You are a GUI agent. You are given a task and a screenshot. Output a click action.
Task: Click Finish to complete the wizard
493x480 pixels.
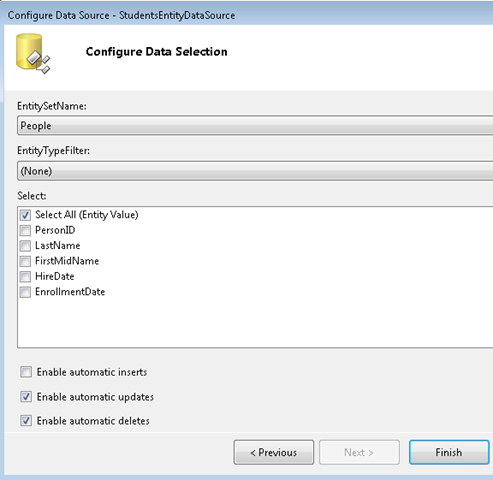(x=449, y=452)
